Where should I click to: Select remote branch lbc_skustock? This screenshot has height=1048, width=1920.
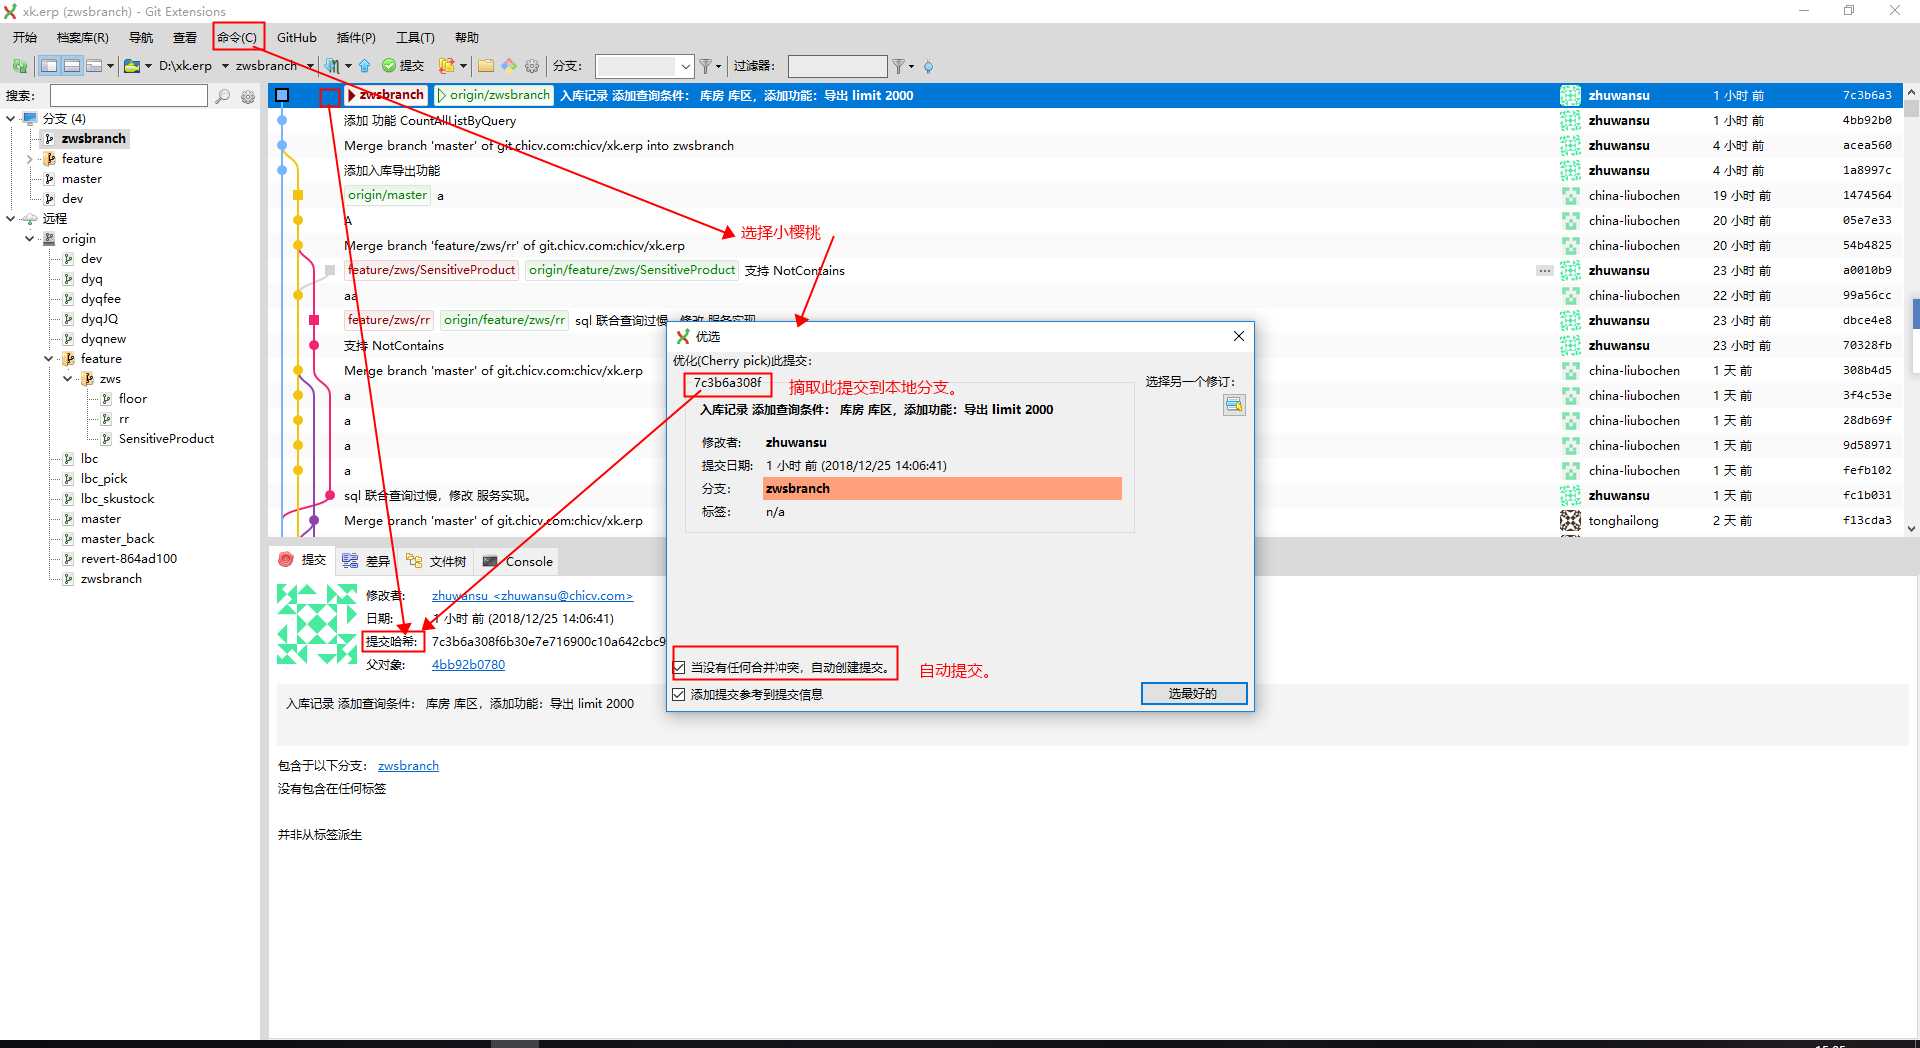tap(118, 498)
